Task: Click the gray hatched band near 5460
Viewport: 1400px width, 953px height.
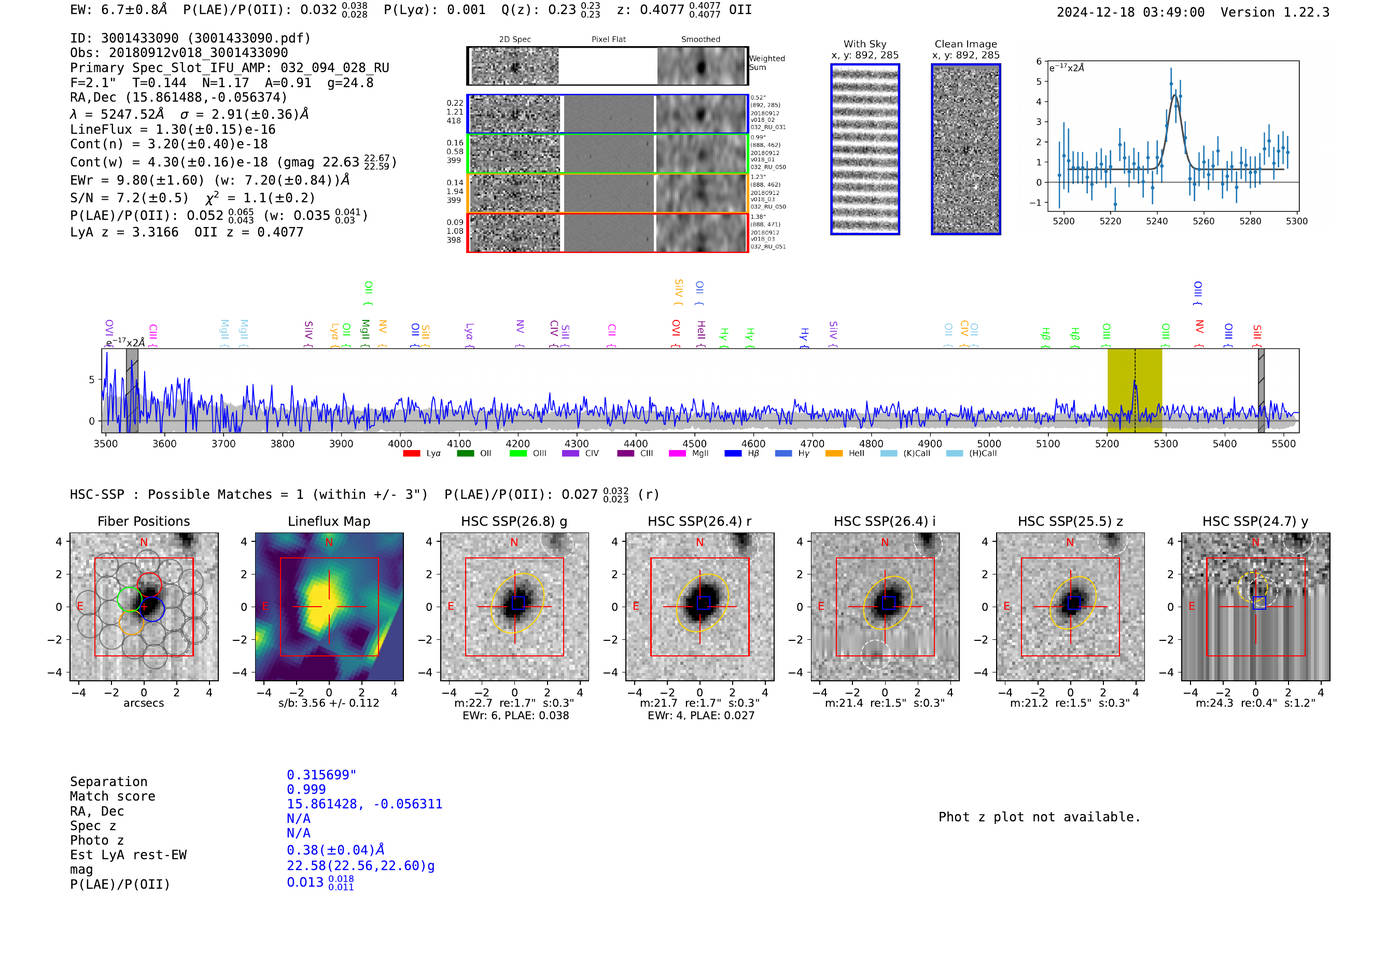Action: click(1261, 391)
